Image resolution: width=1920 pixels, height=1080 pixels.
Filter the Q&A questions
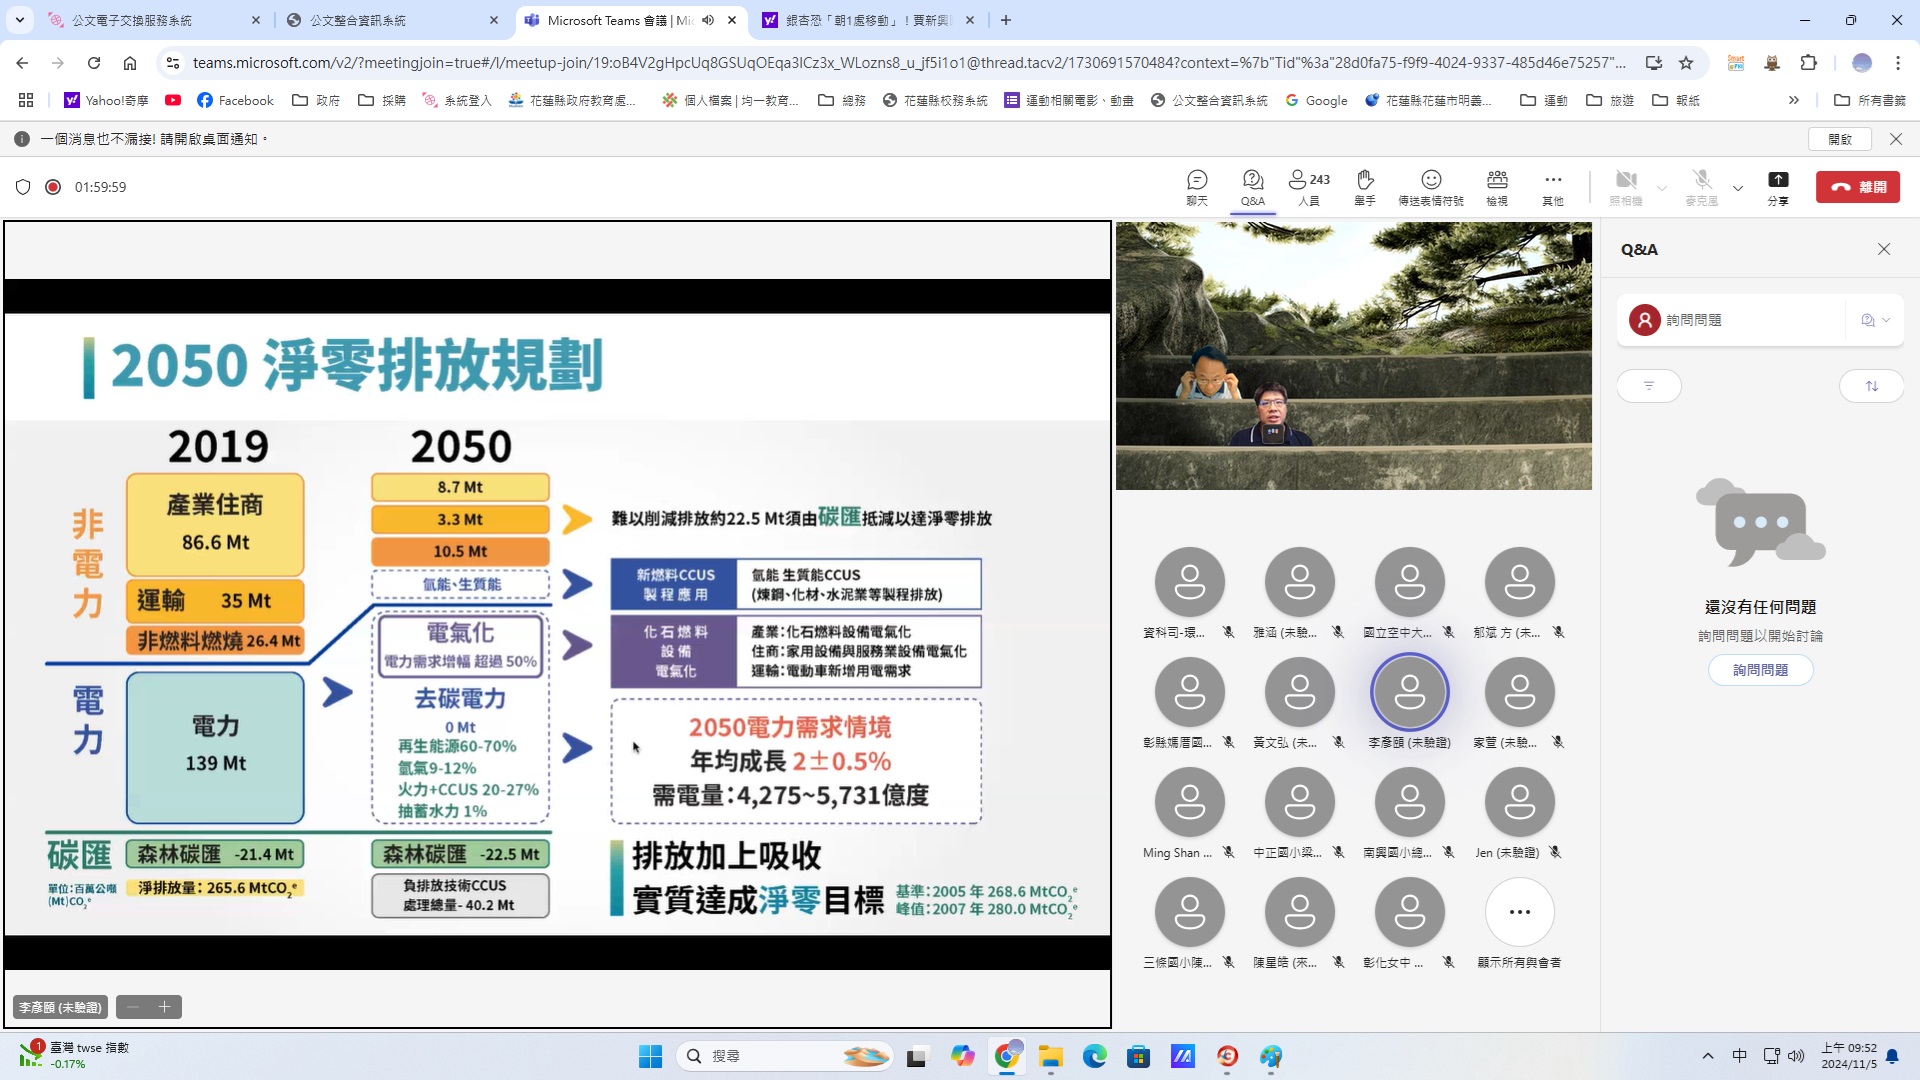click(x=1648, y=386)
